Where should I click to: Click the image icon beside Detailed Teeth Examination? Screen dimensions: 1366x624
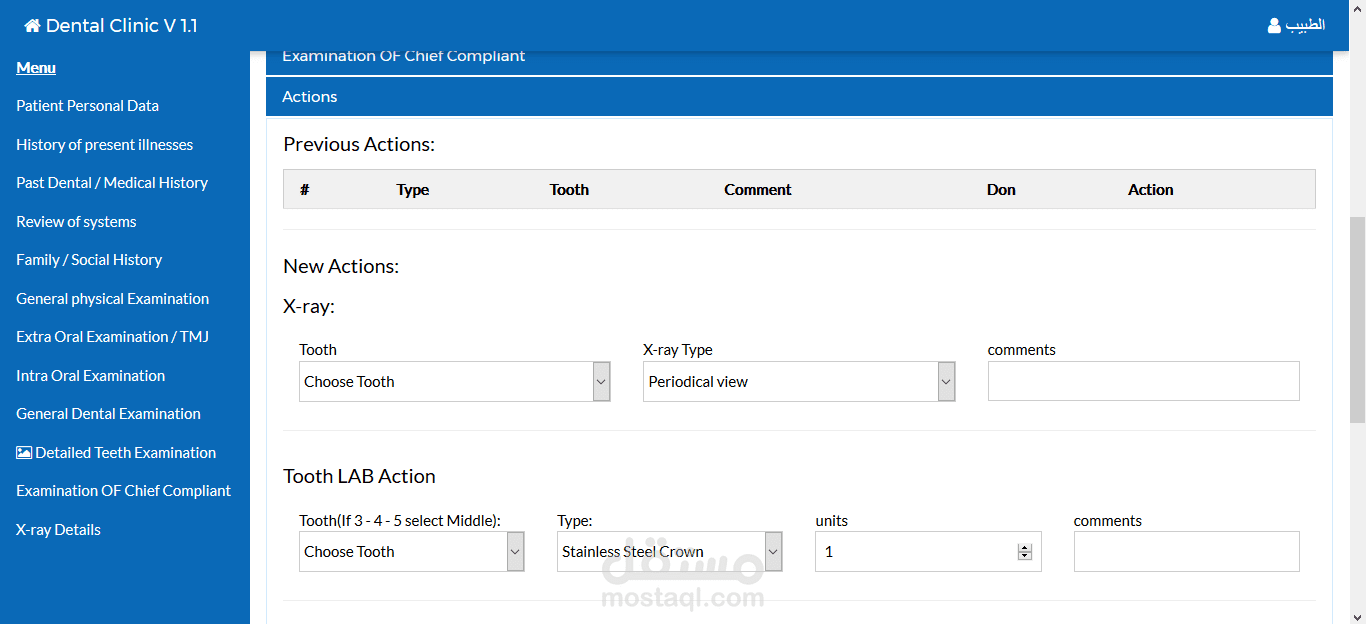[x=24, y=453]
